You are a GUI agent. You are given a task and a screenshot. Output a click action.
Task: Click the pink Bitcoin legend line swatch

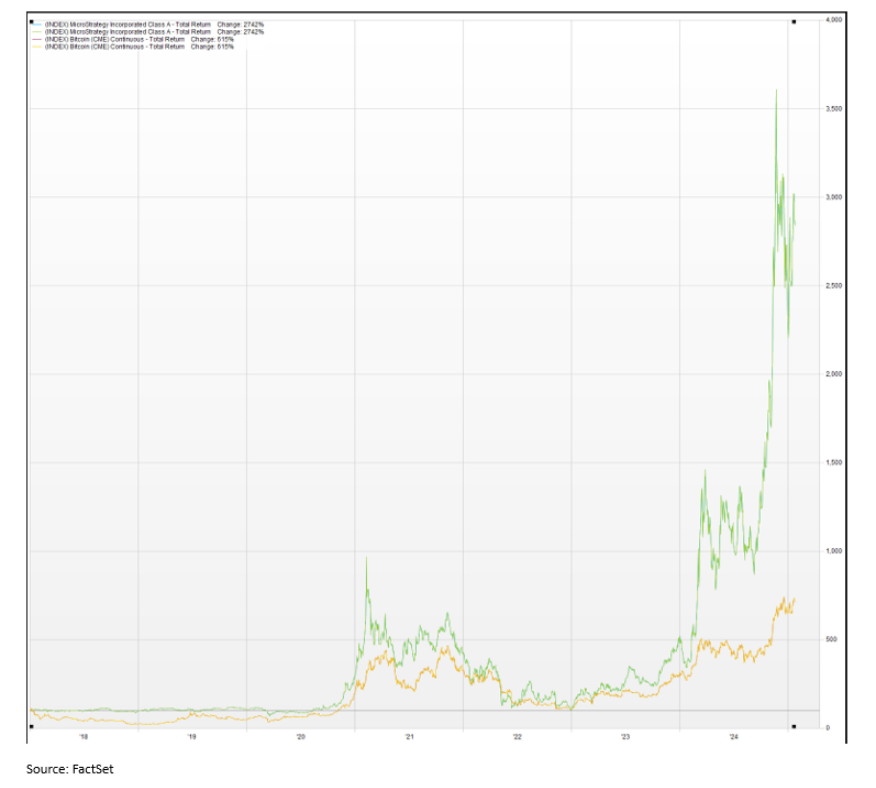pos(37,39)
